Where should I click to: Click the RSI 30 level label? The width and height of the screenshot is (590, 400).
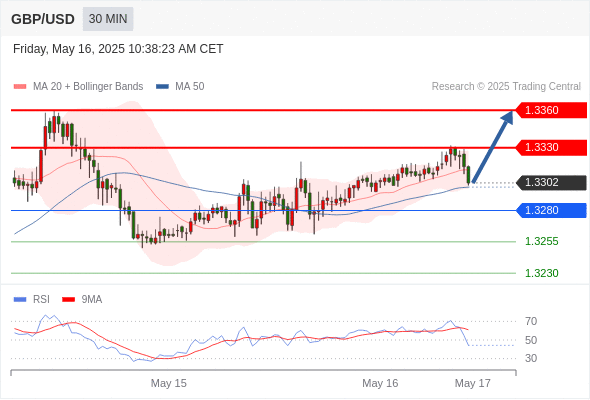coord(531,358)
